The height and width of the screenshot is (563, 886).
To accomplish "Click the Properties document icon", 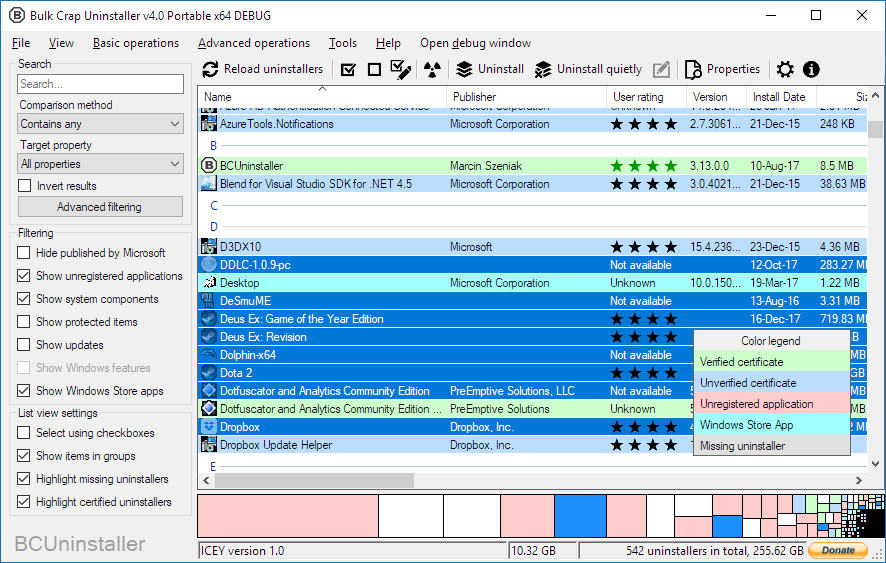I will [693, 69].
